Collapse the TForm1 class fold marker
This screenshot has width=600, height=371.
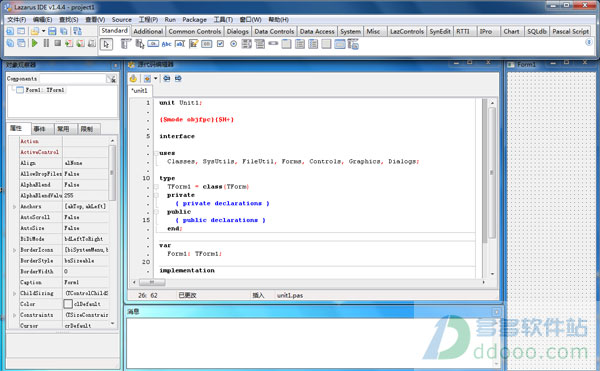[x=156, y=187]
